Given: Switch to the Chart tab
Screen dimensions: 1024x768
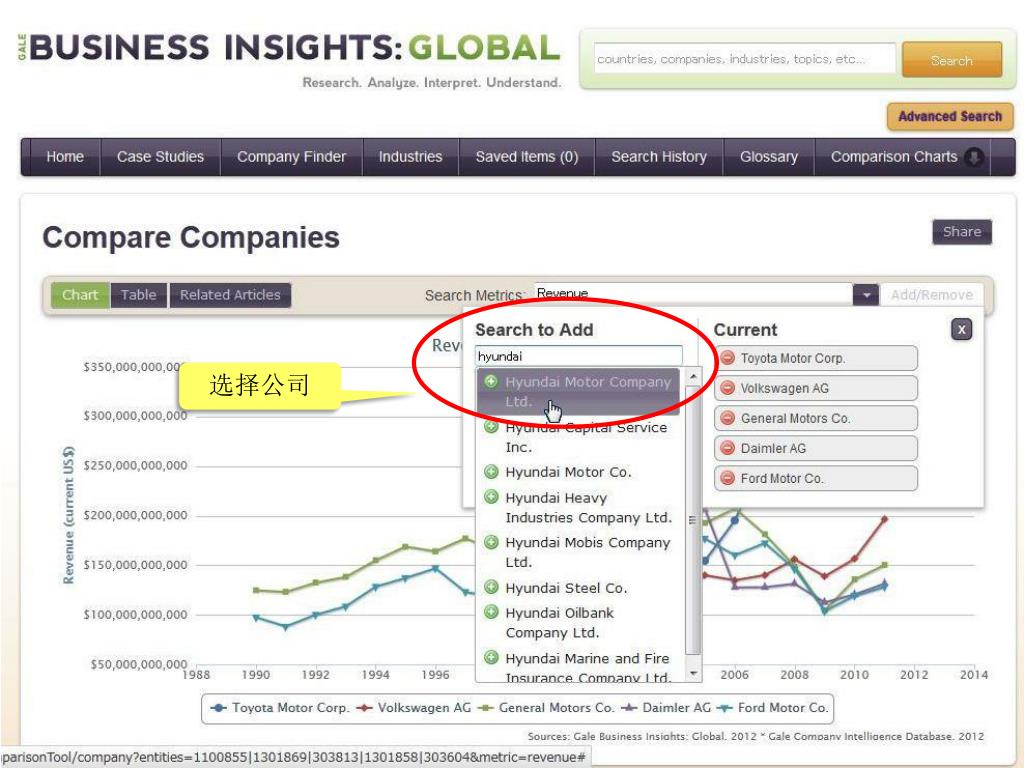Looking at the screenshot, I should point(80,295).
